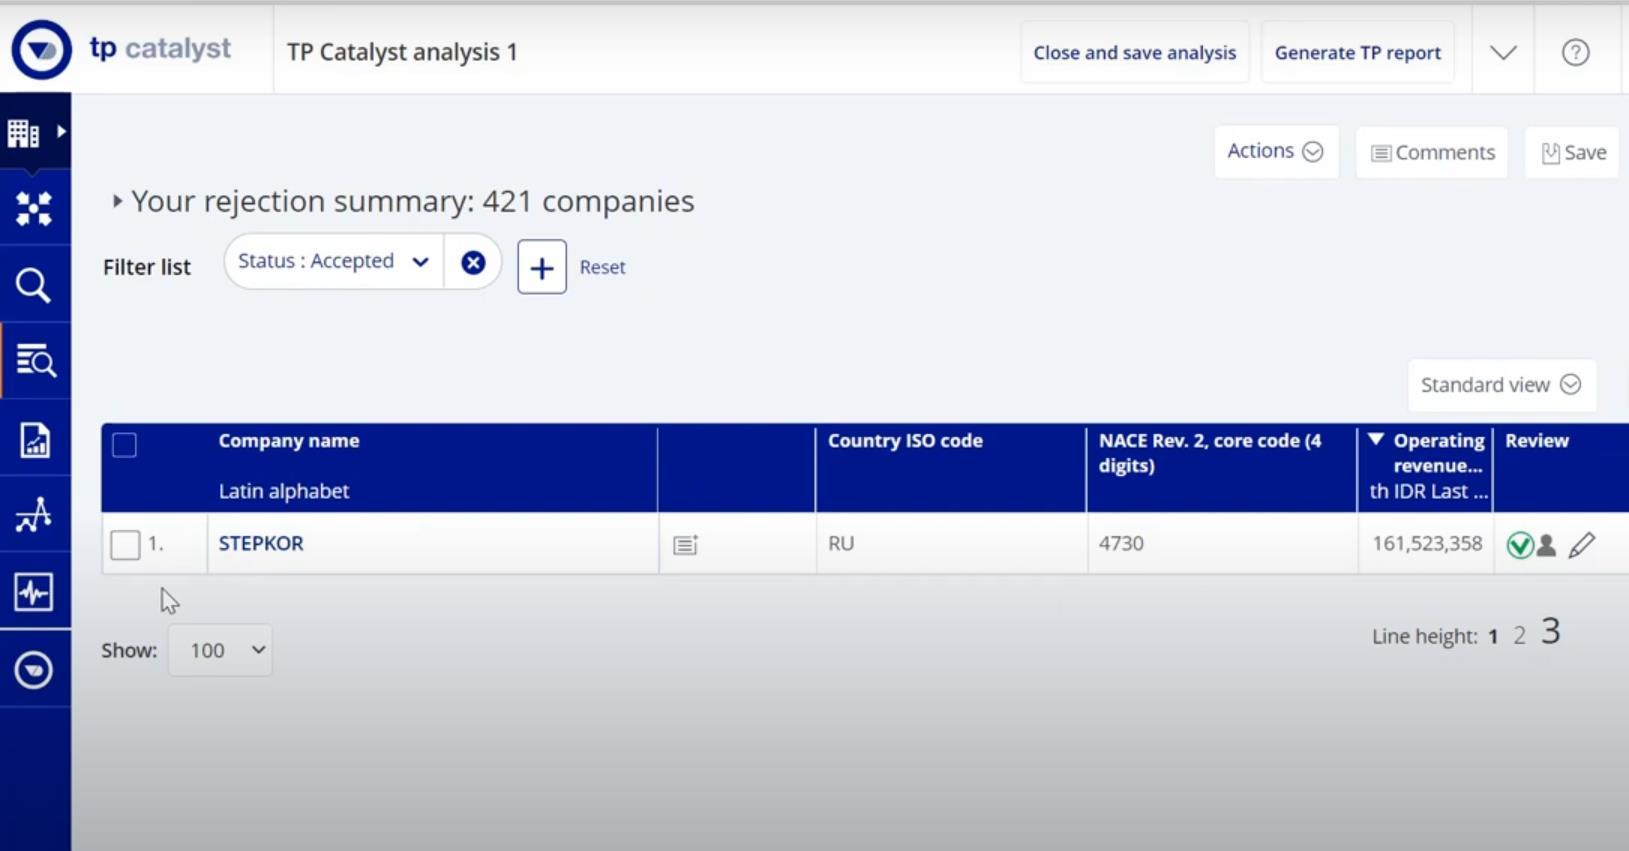Image resolution: width=1629 pixels, height=851 pixels.
Task: Open the Show 100 rows dropdown
Action: click(220, 650)
